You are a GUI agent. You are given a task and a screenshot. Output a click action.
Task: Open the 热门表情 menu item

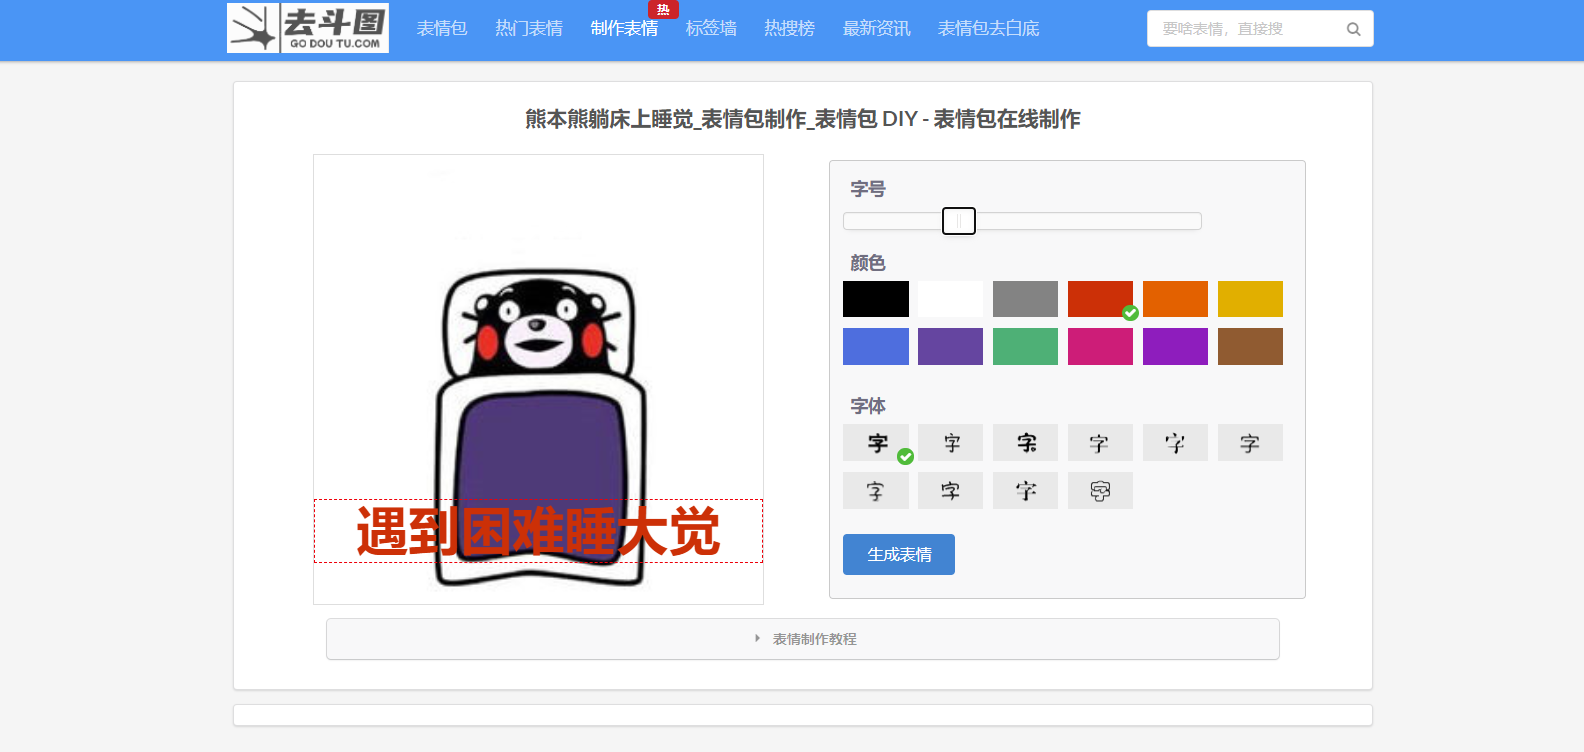click(x=529, y=29)
